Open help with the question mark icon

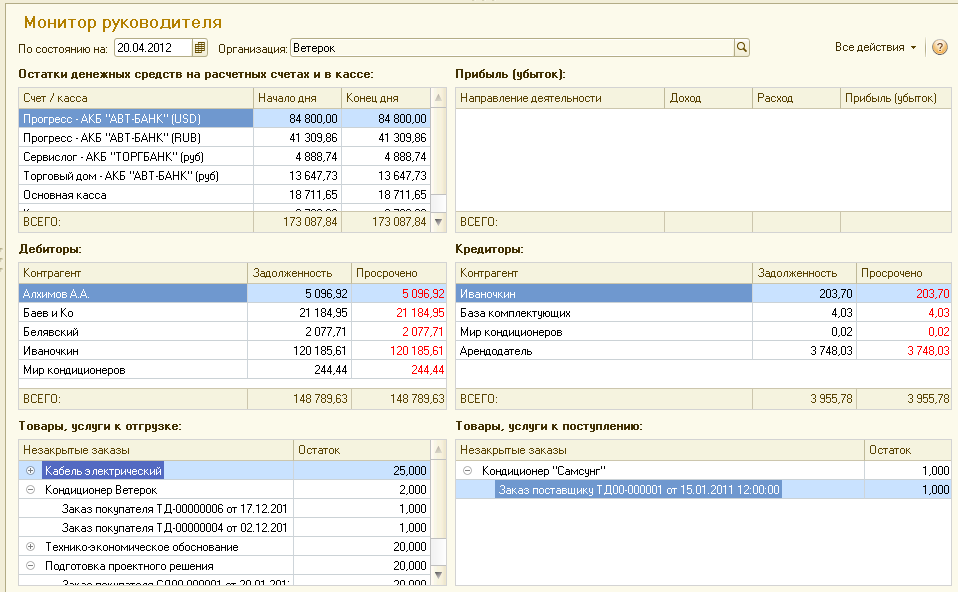pos(939,48)
